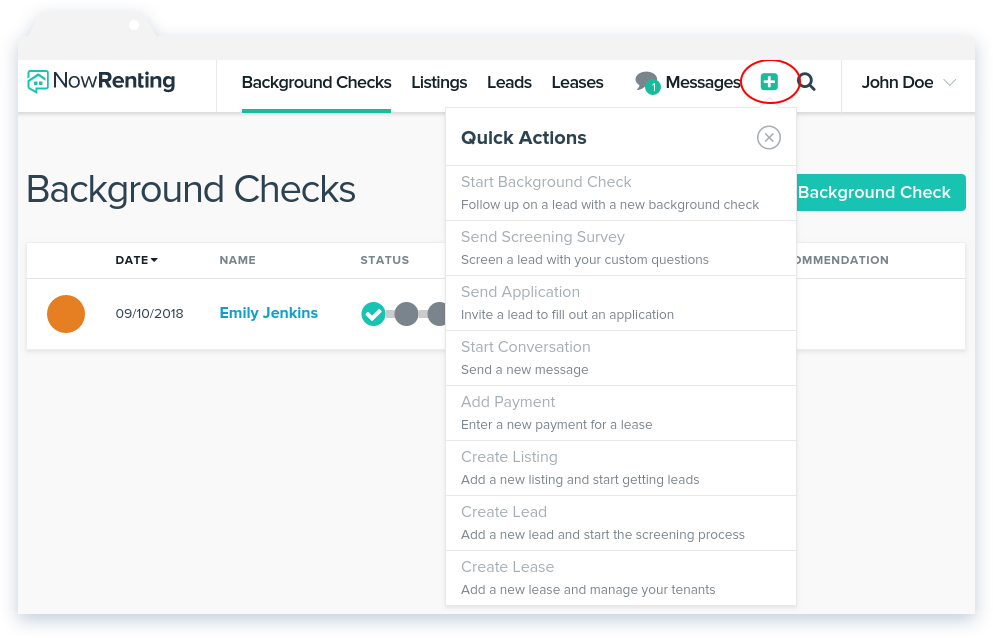Screen dimensions: 993x638
Task: Click the date 09/10/2018 cell
Action: 149,314
